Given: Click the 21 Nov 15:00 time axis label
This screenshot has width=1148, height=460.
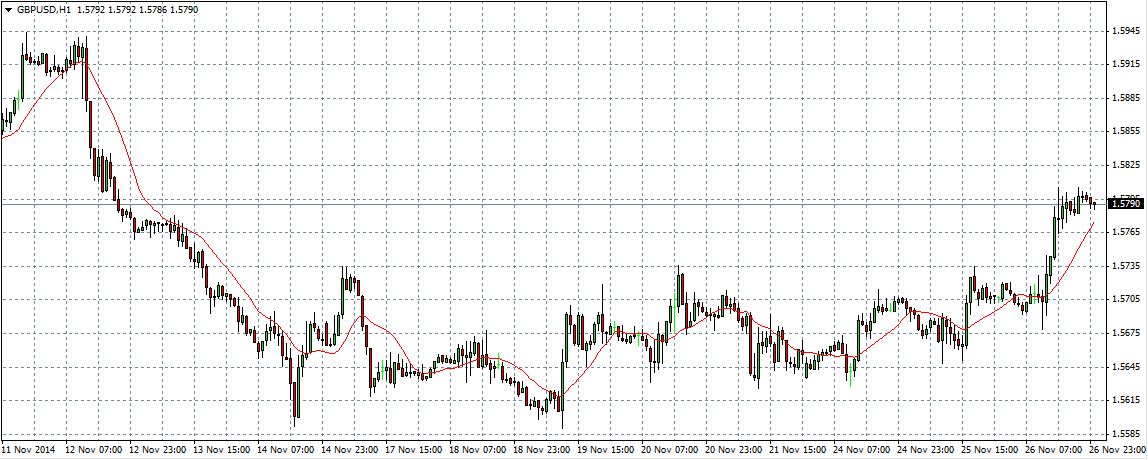Looking at the screenshot, I should tap(797, 451).
